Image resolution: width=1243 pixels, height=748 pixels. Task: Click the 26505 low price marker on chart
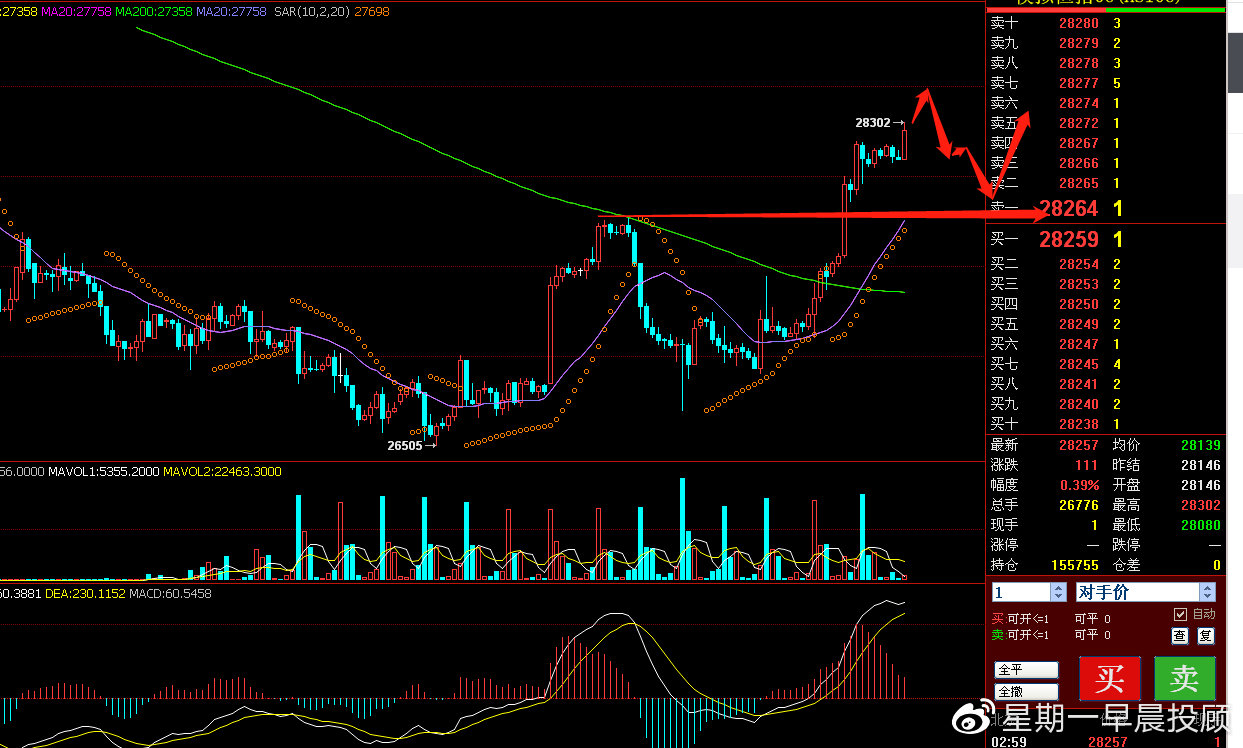405,446
